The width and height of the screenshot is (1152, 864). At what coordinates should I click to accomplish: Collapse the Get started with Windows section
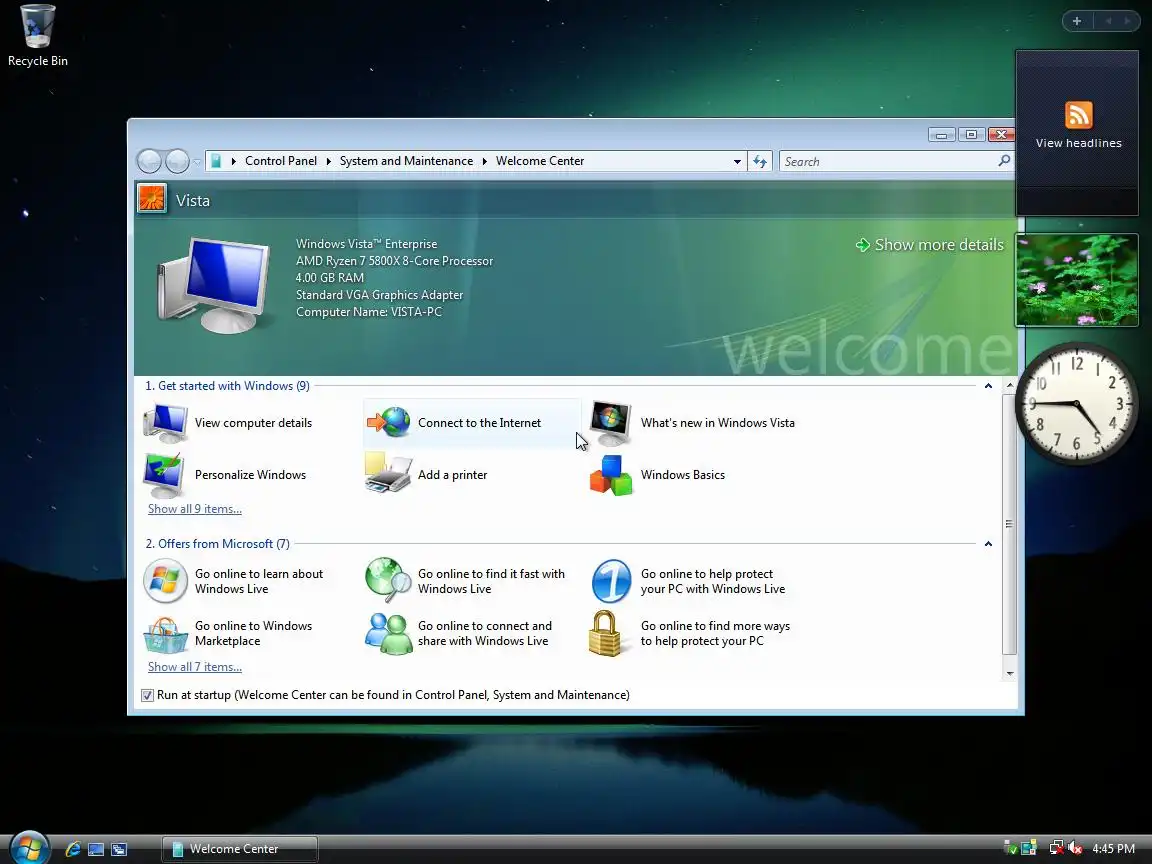[x=988, y=386]
